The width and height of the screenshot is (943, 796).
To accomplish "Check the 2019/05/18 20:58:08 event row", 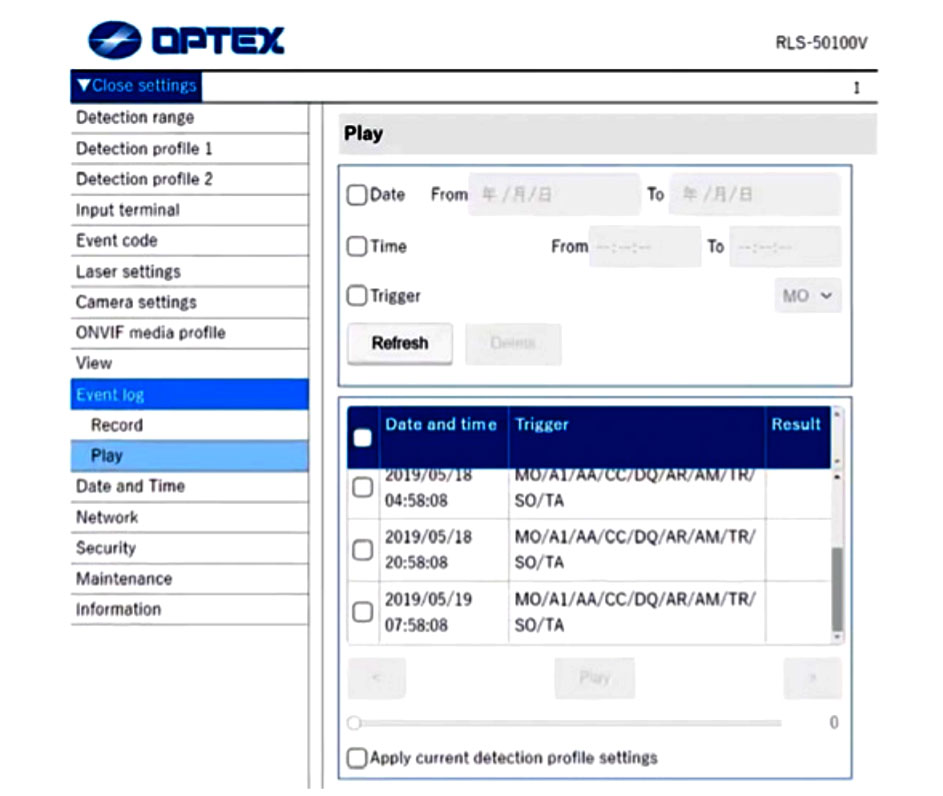I will [x=363, y=550].
